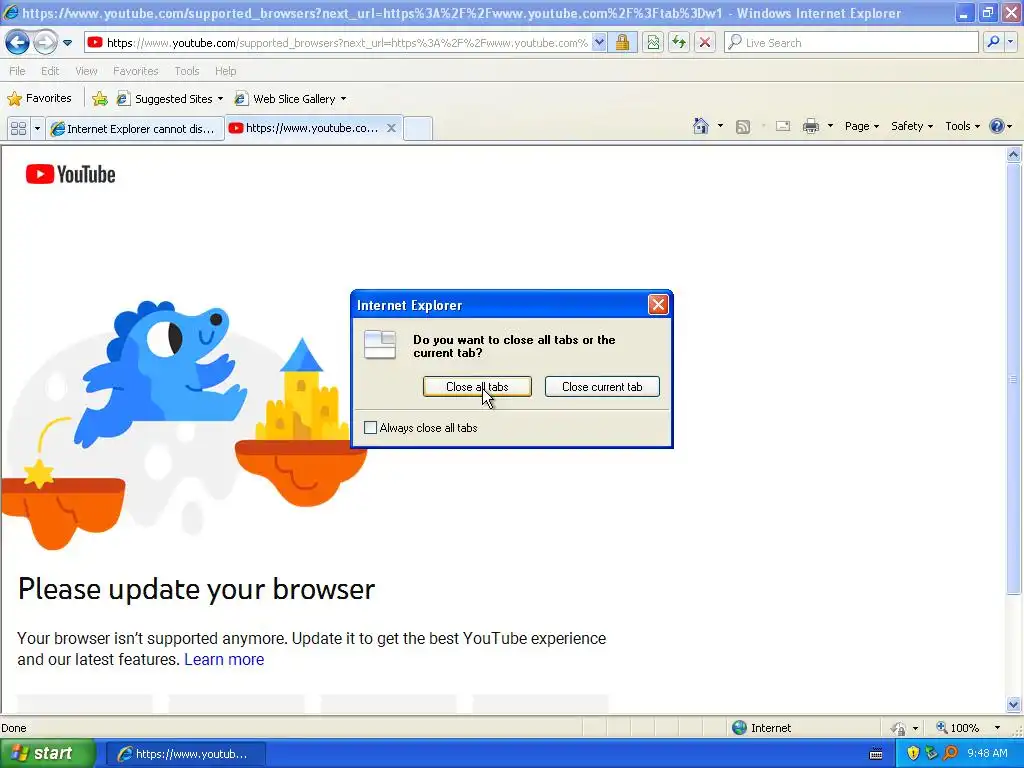
Task: Open the Help menu
Action: [x=226, y=71]
